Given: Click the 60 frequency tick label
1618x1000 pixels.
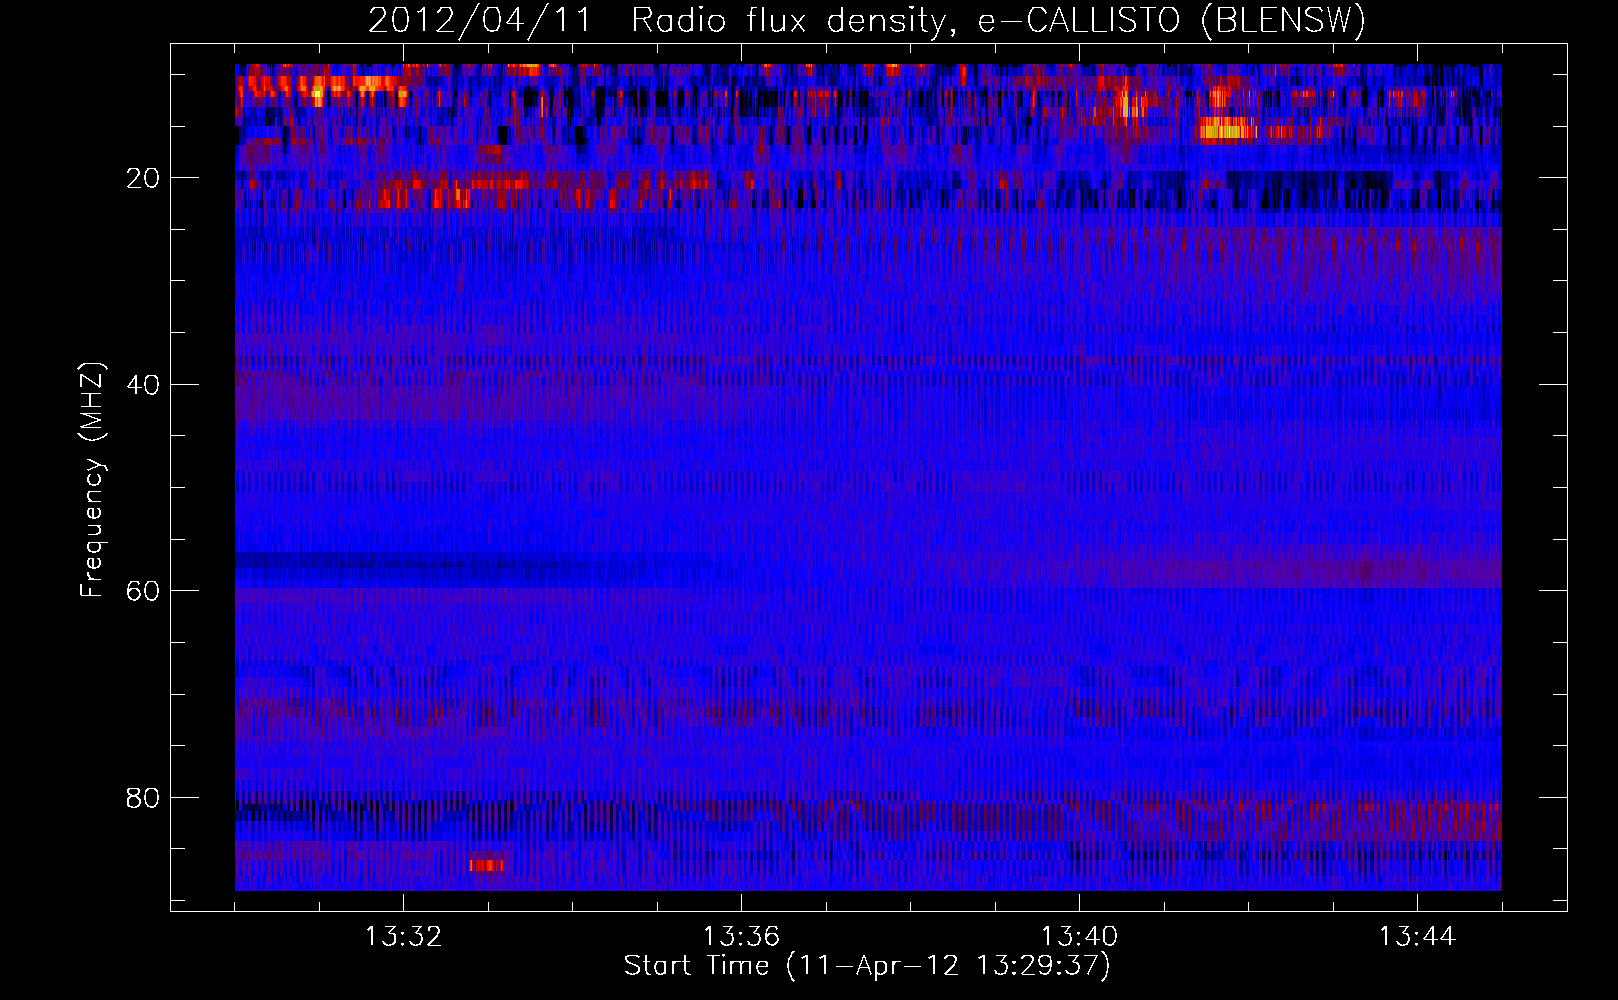Looking at the screenshot, I should tap(143, 591).
